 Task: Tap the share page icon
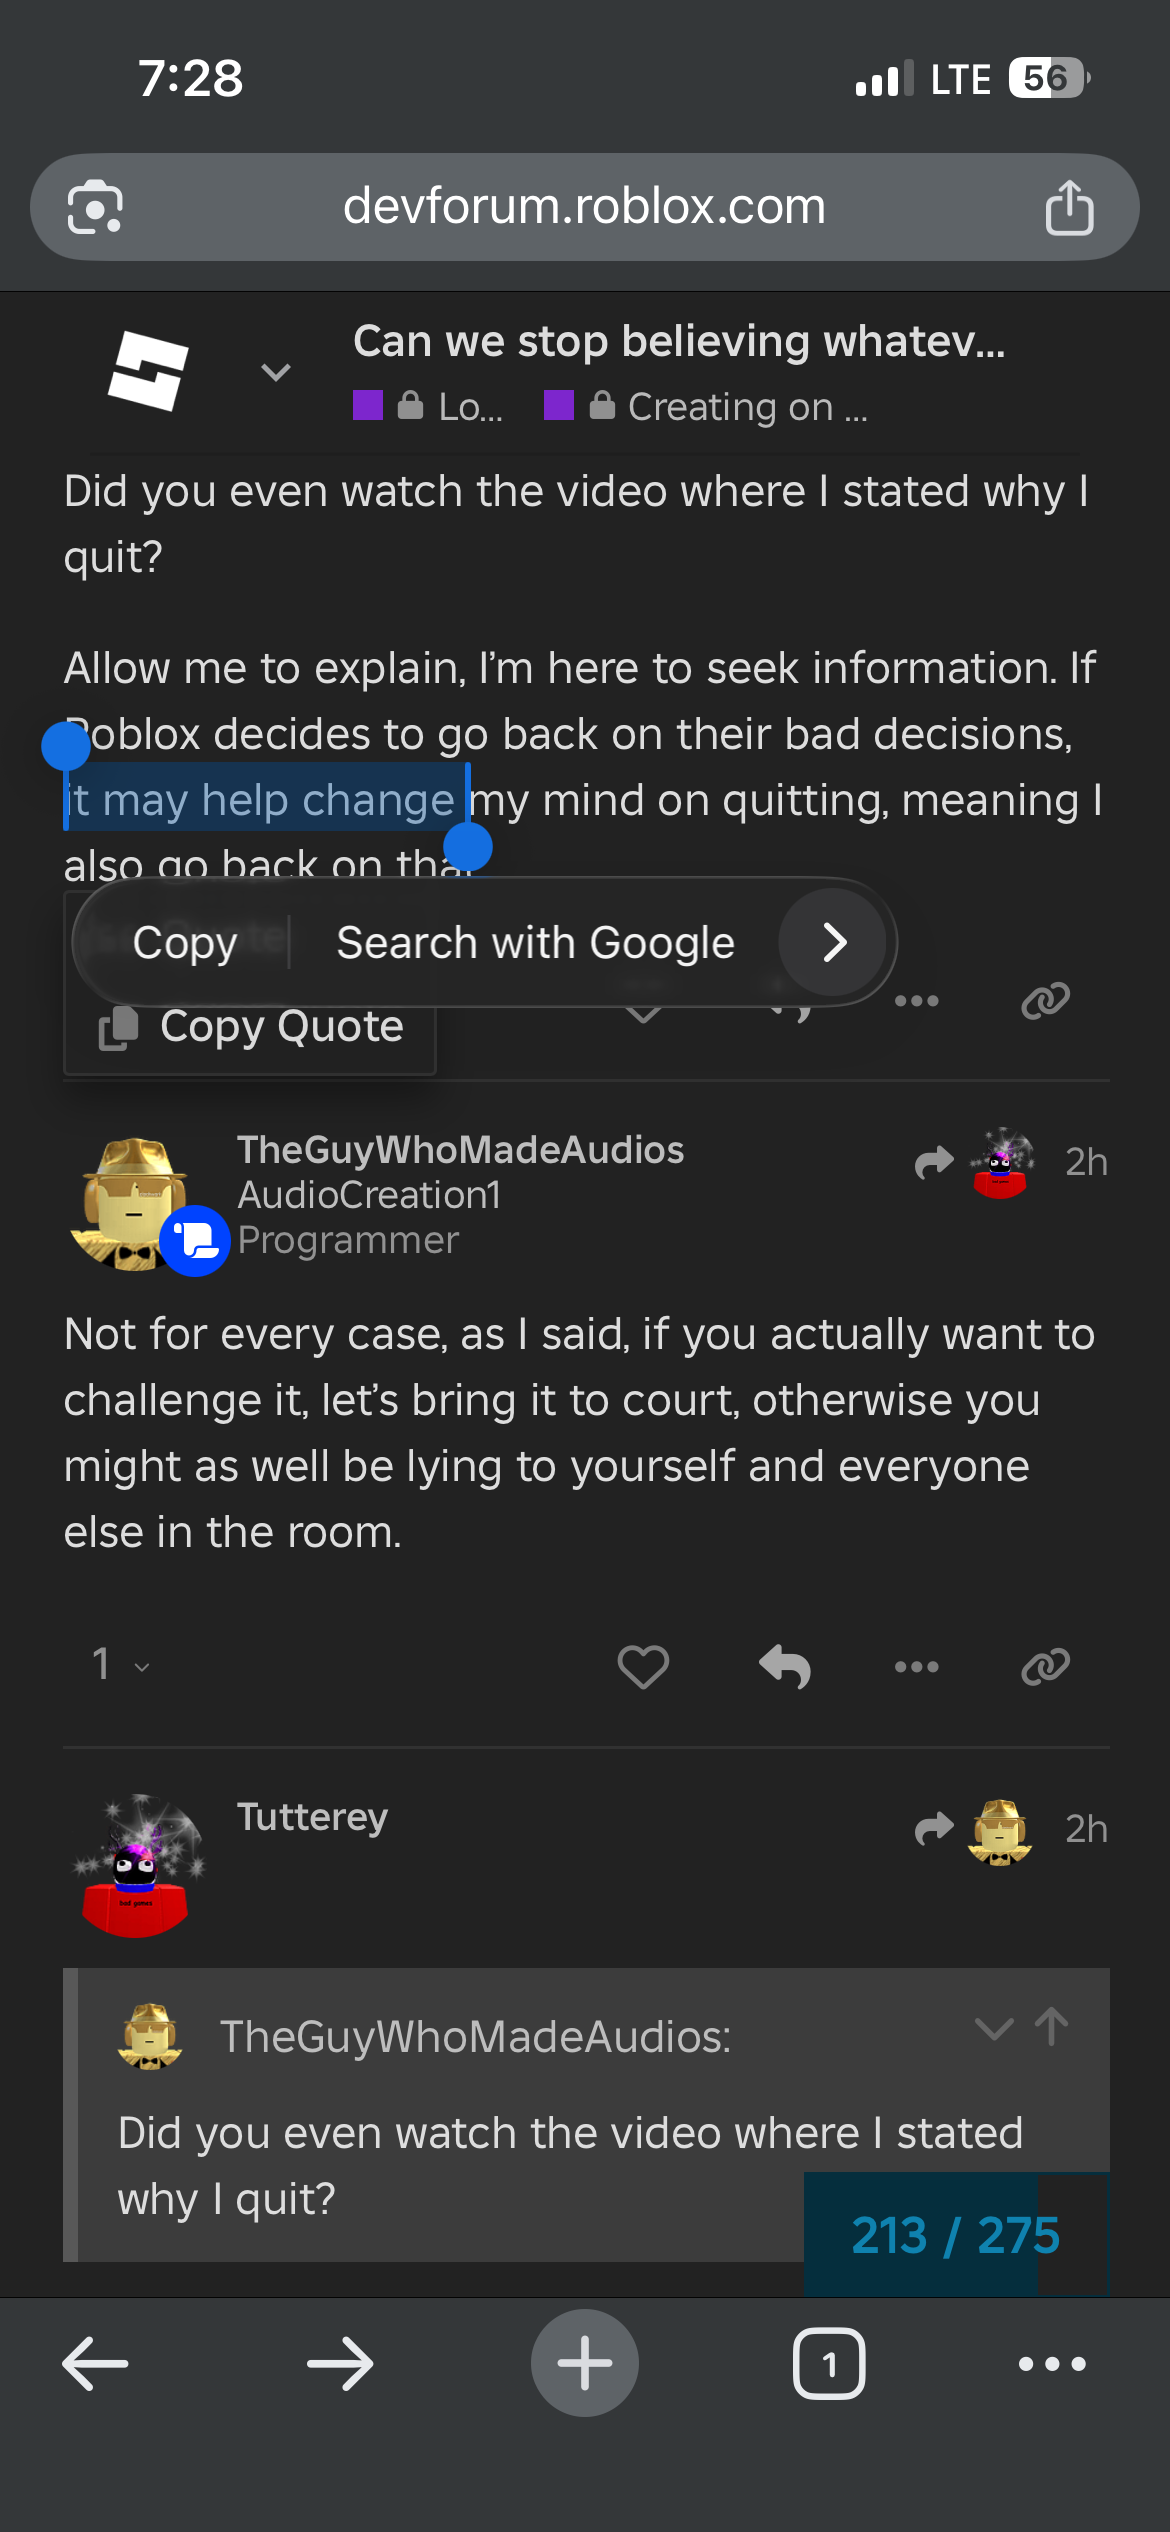(x=1069, y=207)
